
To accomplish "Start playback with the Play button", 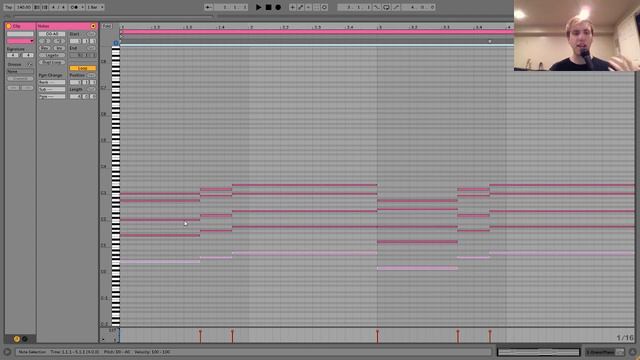I will [x=258, y=7].
